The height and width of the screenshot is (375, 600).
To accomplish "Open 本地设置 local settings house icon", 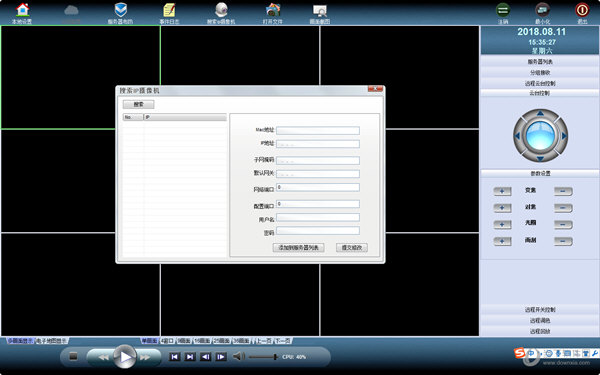I will point(22,10).
